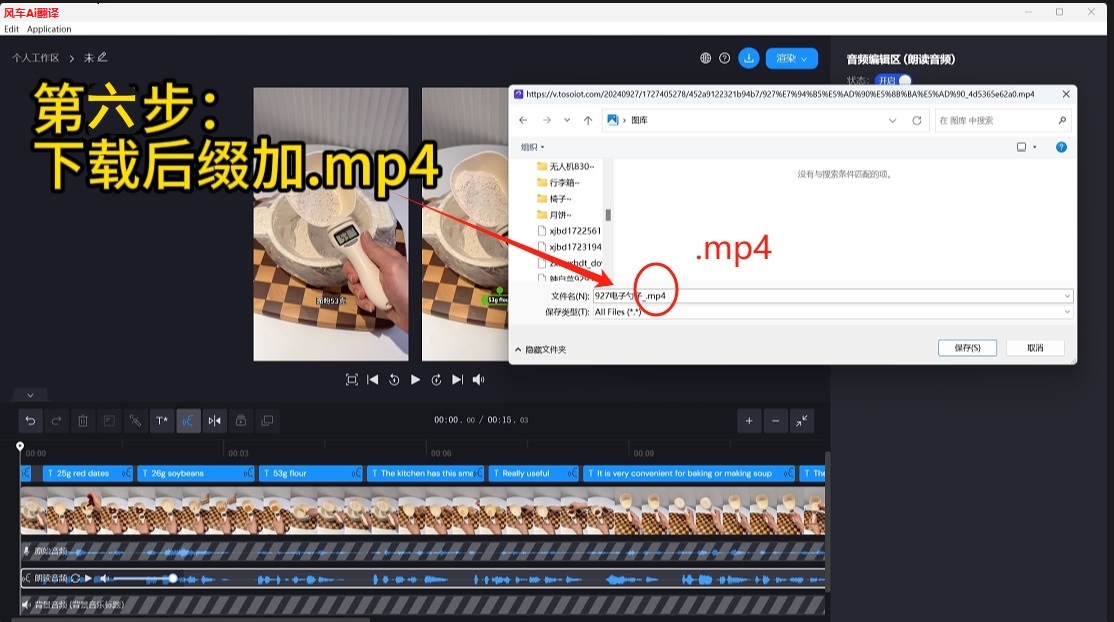The height and width of the screenshot is (622, 1114).
Task: Collapse folders with 隐藏文件夹 expander
Action: [540, 349]
